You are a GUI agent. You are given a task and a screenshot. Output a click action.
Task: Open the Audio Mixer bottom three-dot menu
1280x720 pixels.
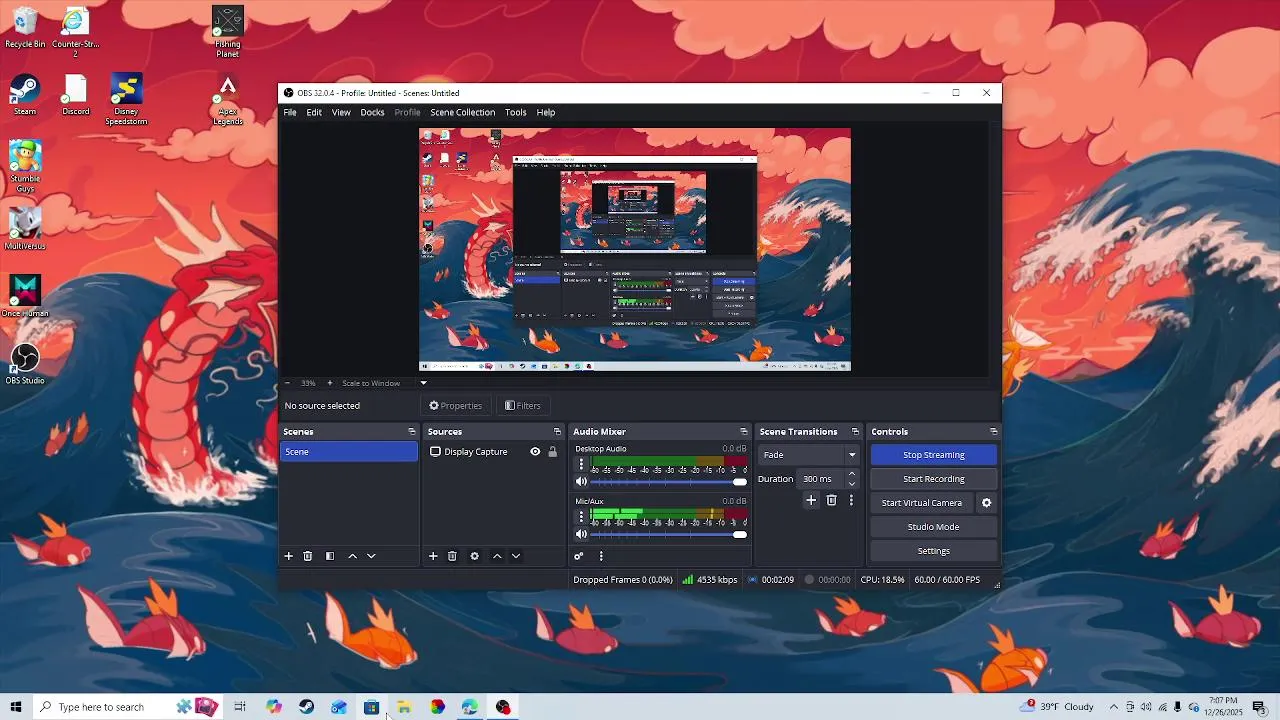click(601, 556)
